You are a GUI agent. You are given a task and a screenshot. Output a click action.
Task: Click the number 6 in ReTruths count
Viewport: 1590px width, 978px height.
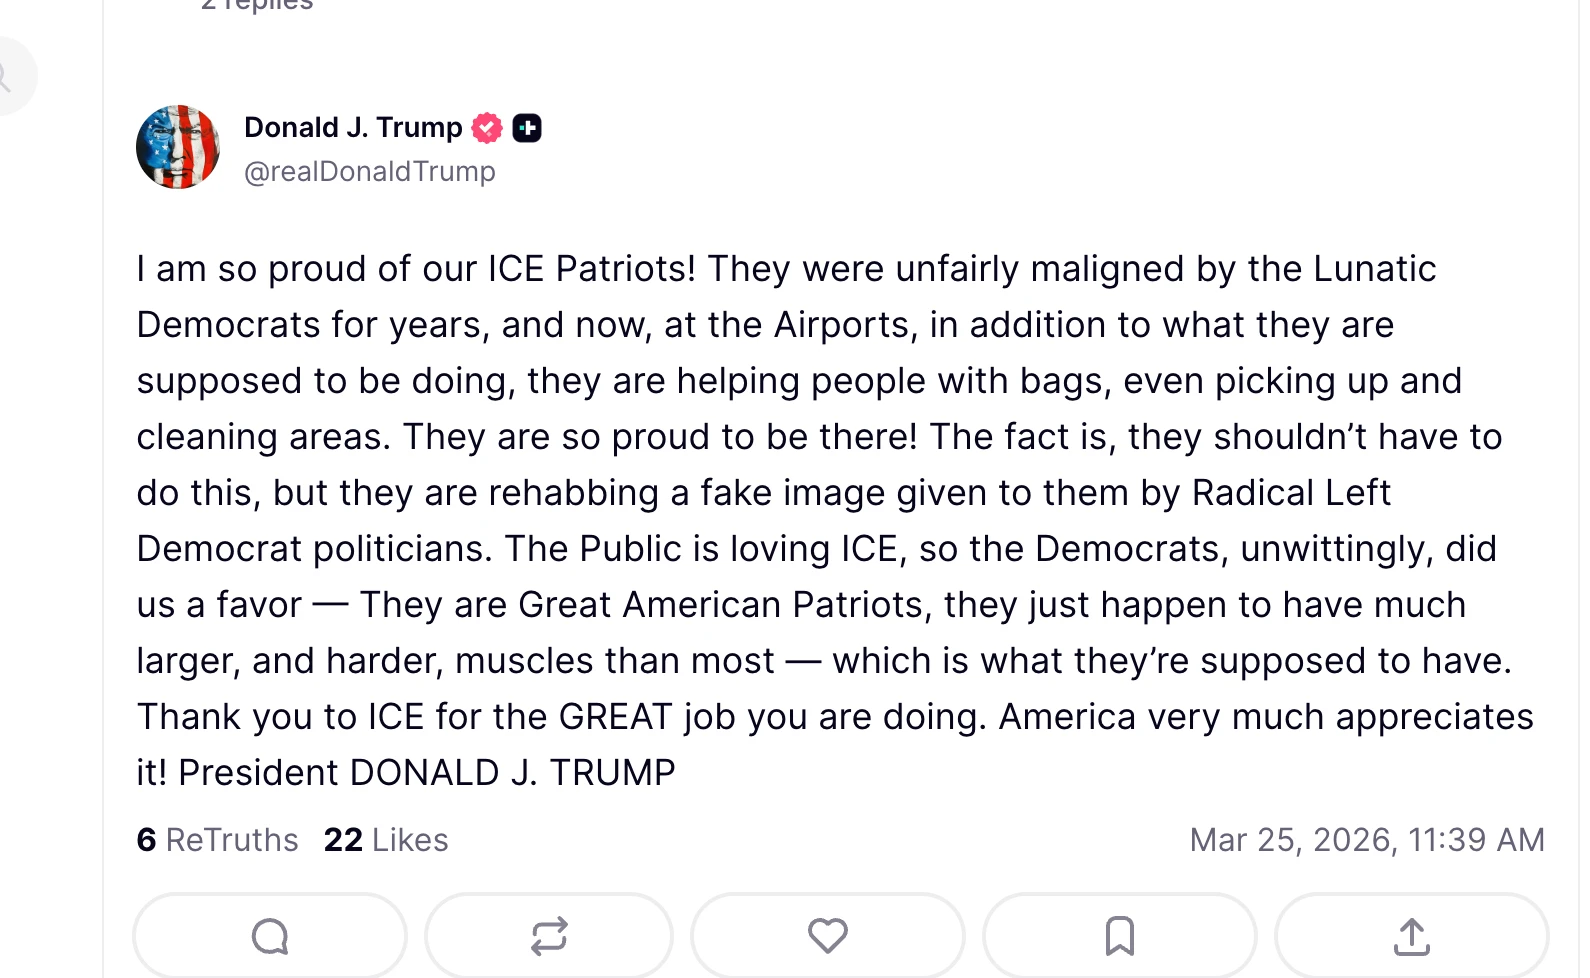click(146, 840)
